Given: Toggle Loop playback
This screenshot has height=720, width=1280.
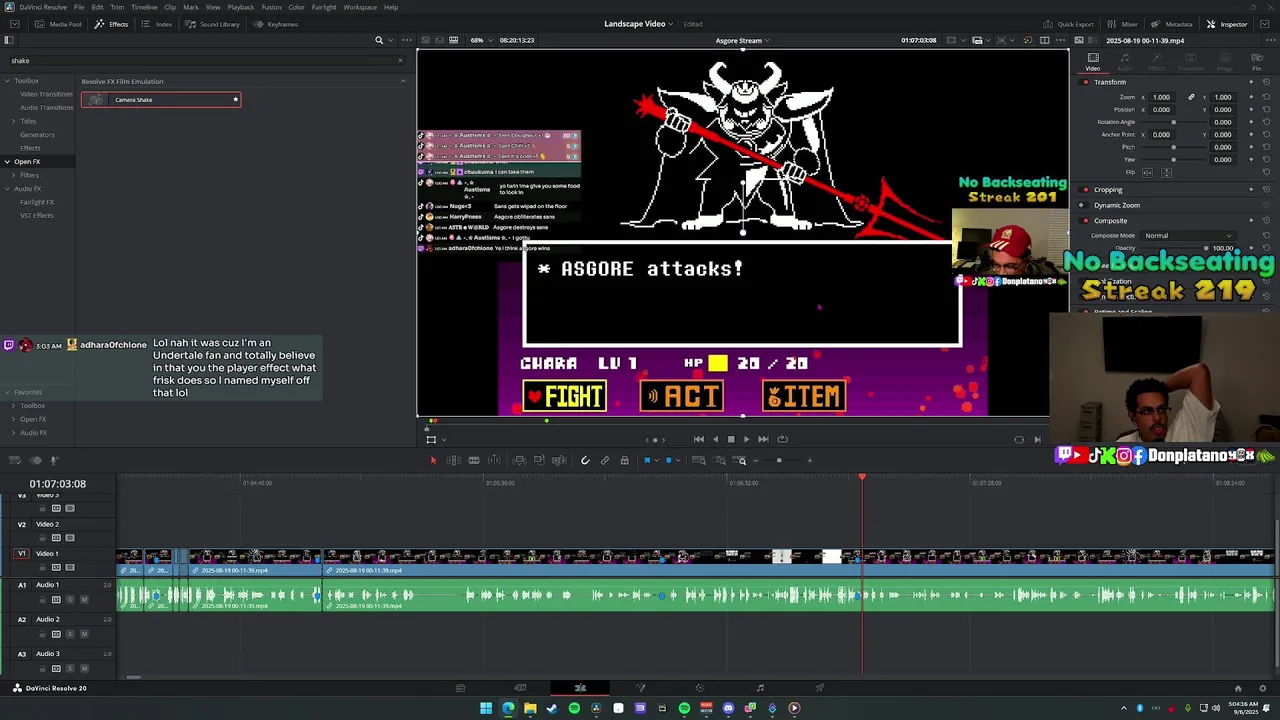Looking at the screenshot, I should [x=782, y=439].
